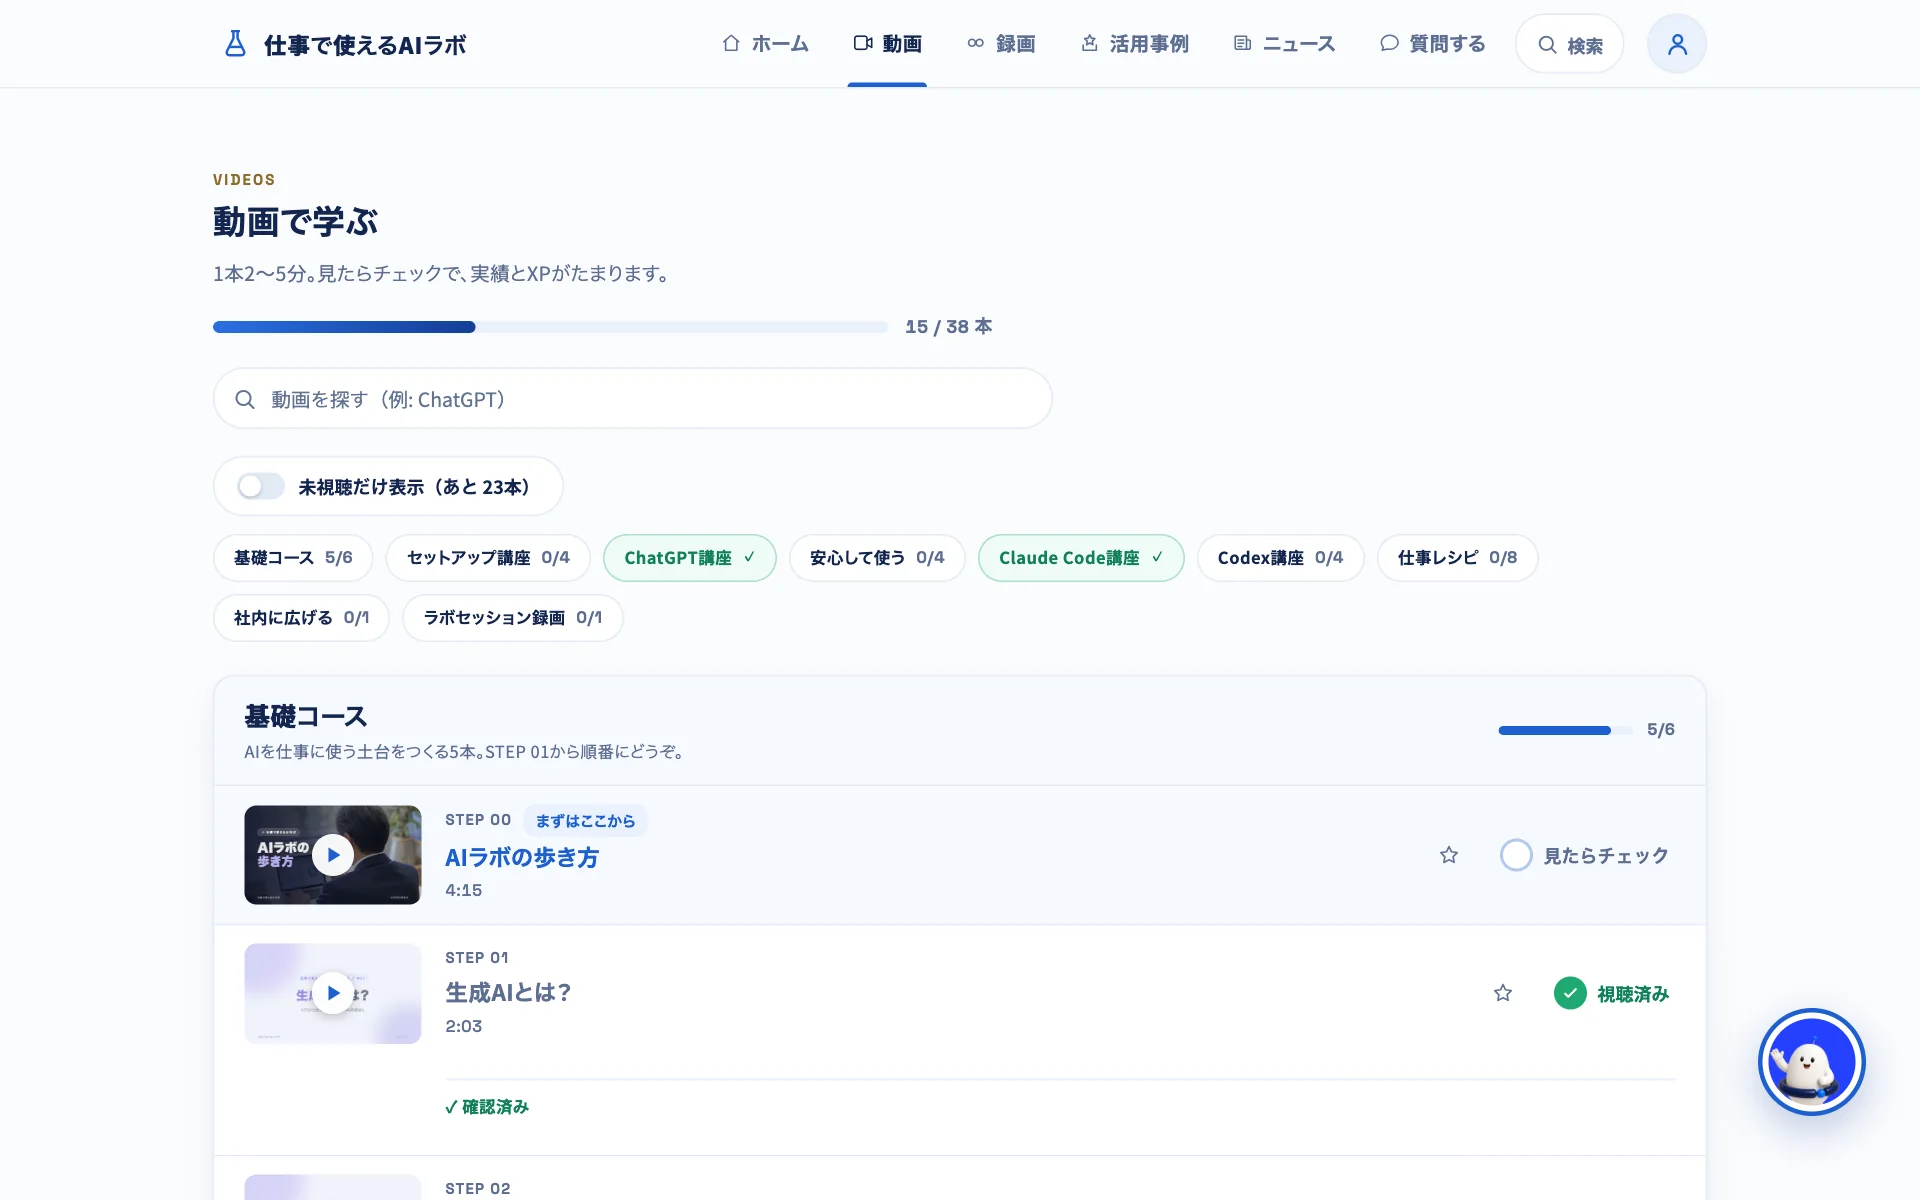Image resolution: width=1920 pixels, height=1200 pixels.
Task: Filter by 社内に広げる chip
Action: coord(301,617)
